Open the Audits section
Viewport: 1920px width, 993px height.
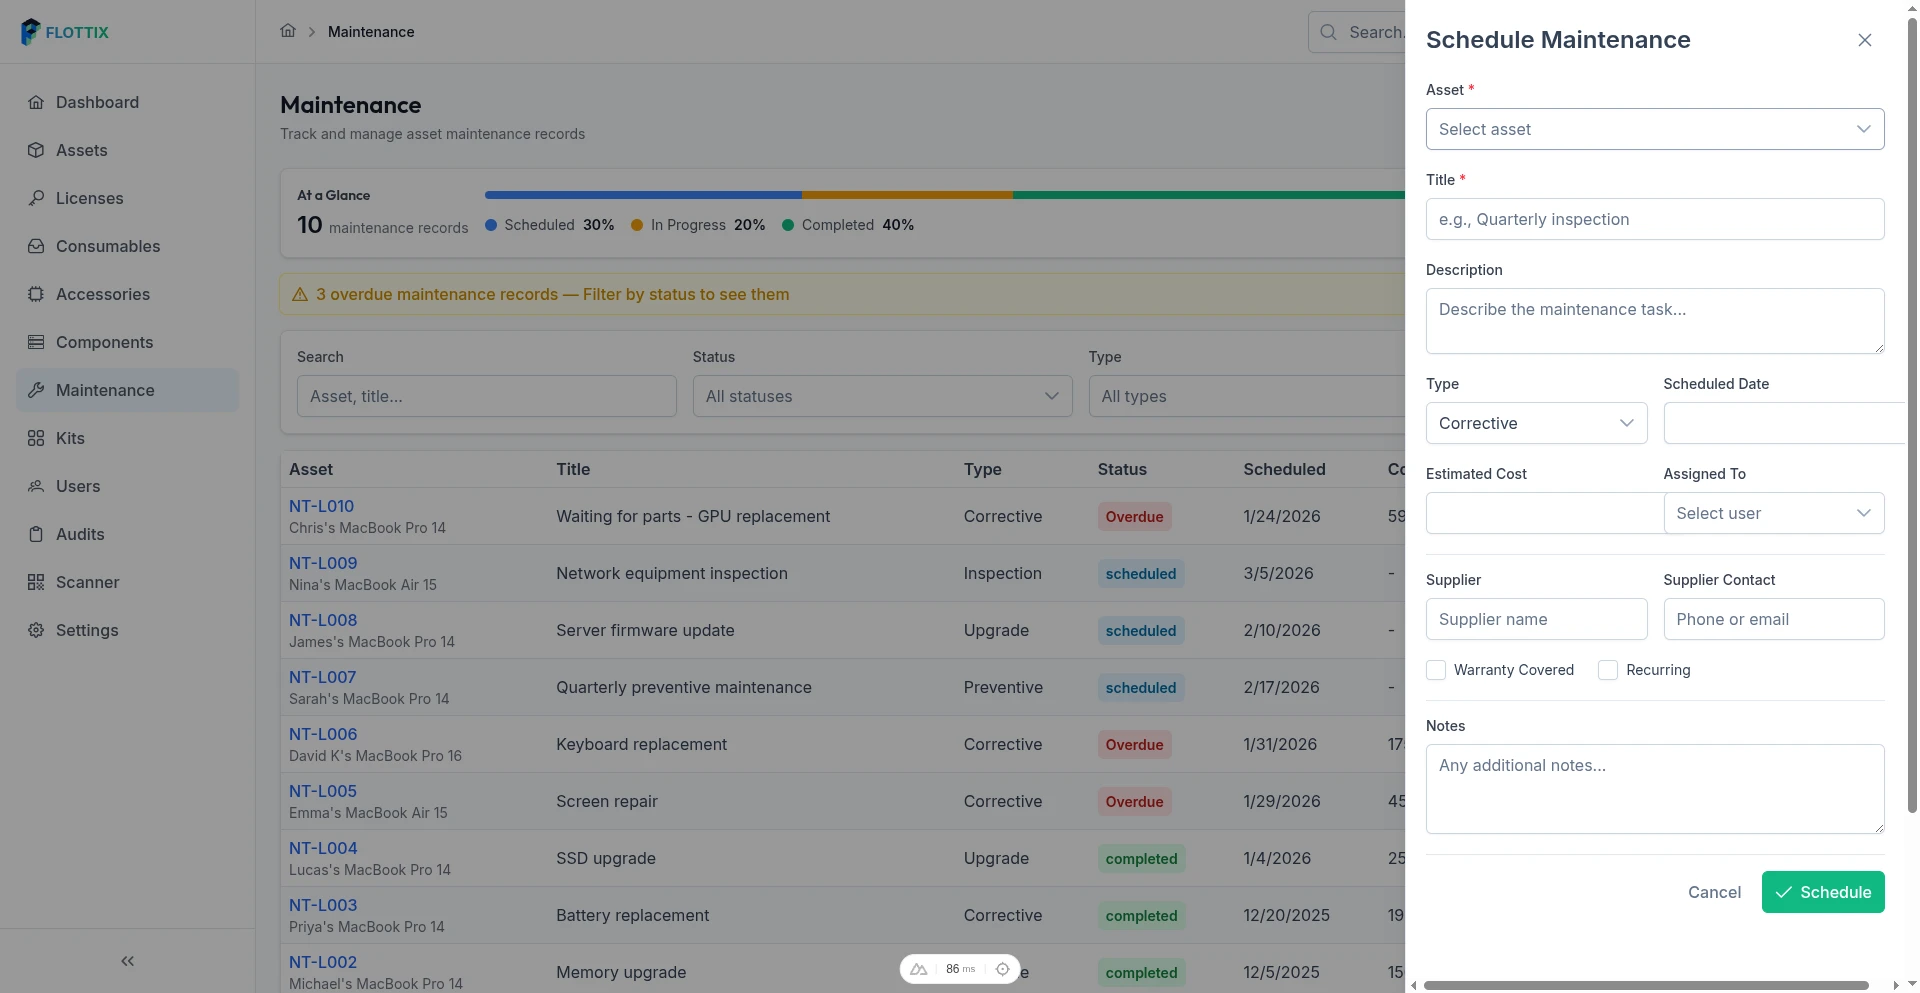click(x=81, y=534)
